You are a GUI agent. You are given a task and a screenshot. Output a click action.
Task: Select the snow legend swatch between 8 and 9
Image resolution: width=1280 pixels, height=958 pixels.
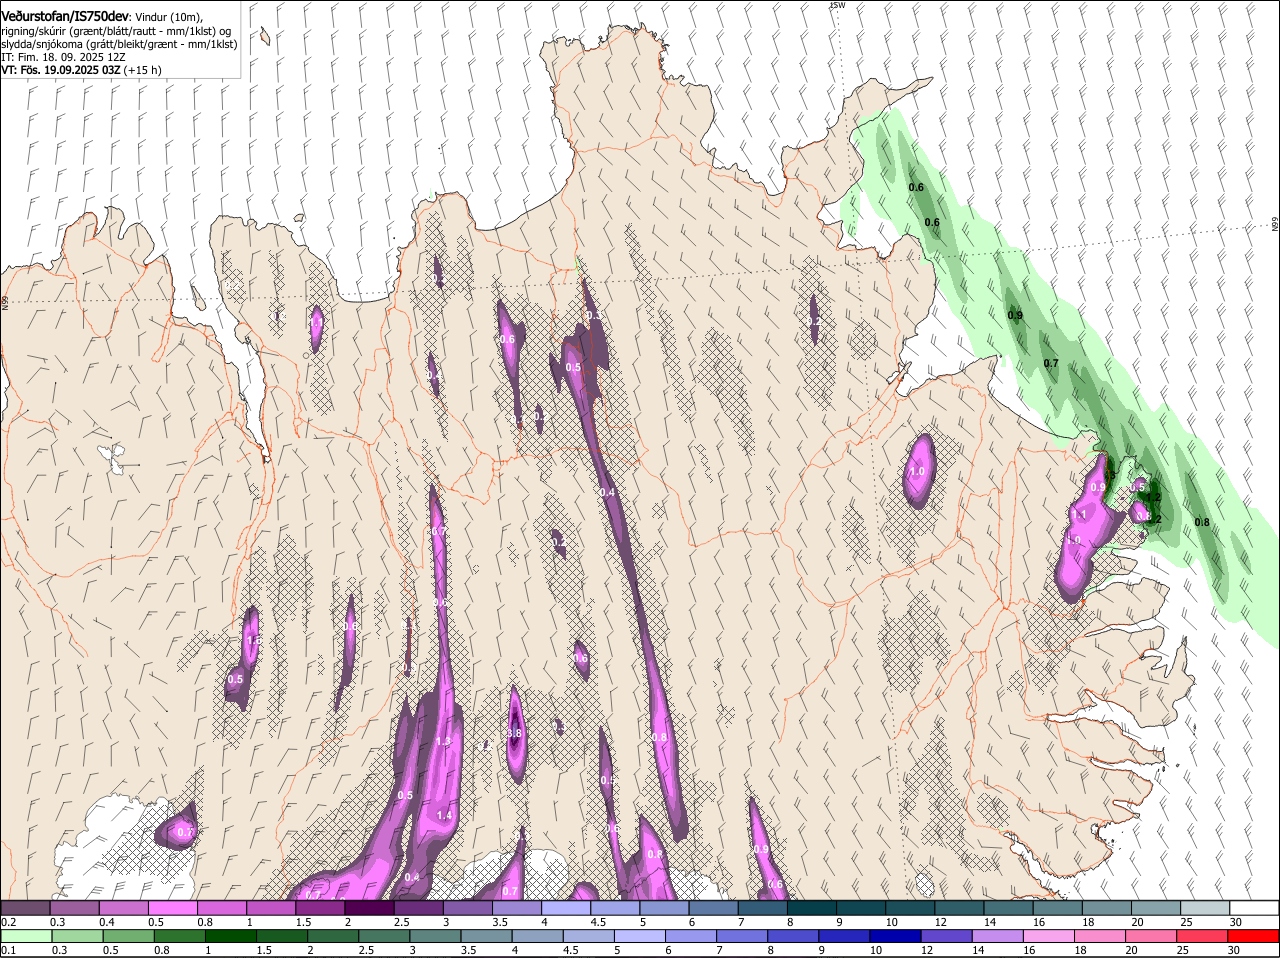tap(812, 908)
